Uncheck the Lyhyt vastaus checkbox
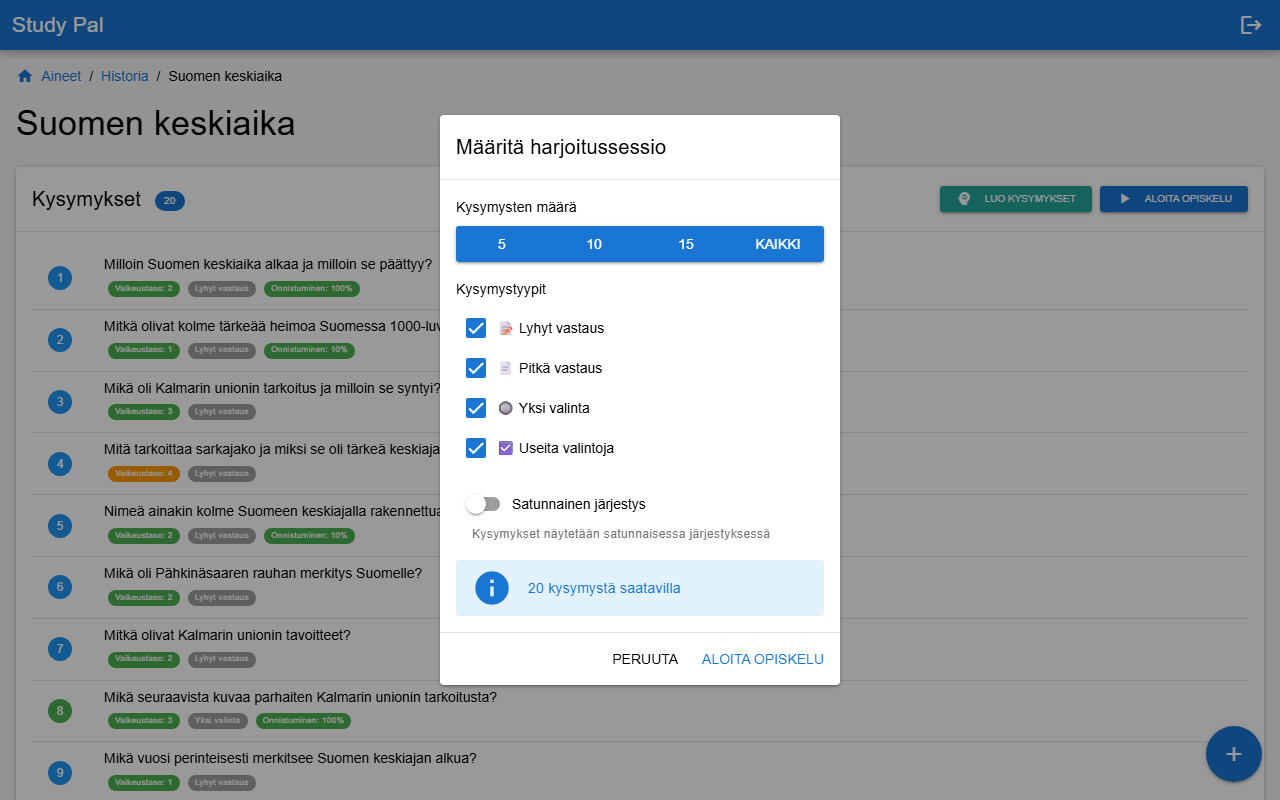Viewport: 1280px width, 800px height. 476,328
